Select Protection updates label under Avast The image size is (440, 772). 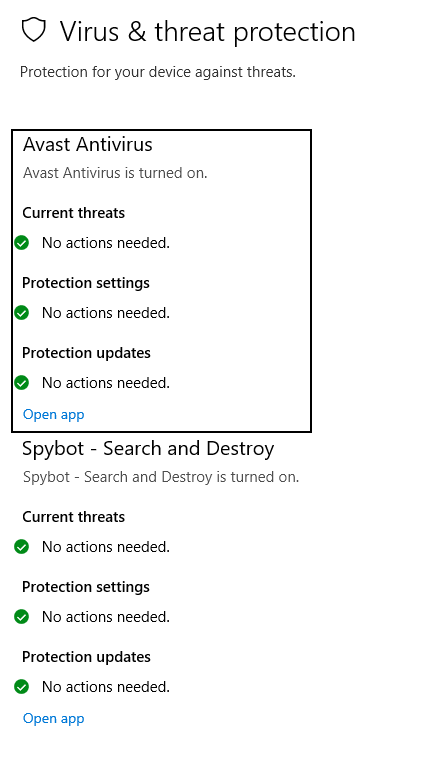[x=87, y=353]
